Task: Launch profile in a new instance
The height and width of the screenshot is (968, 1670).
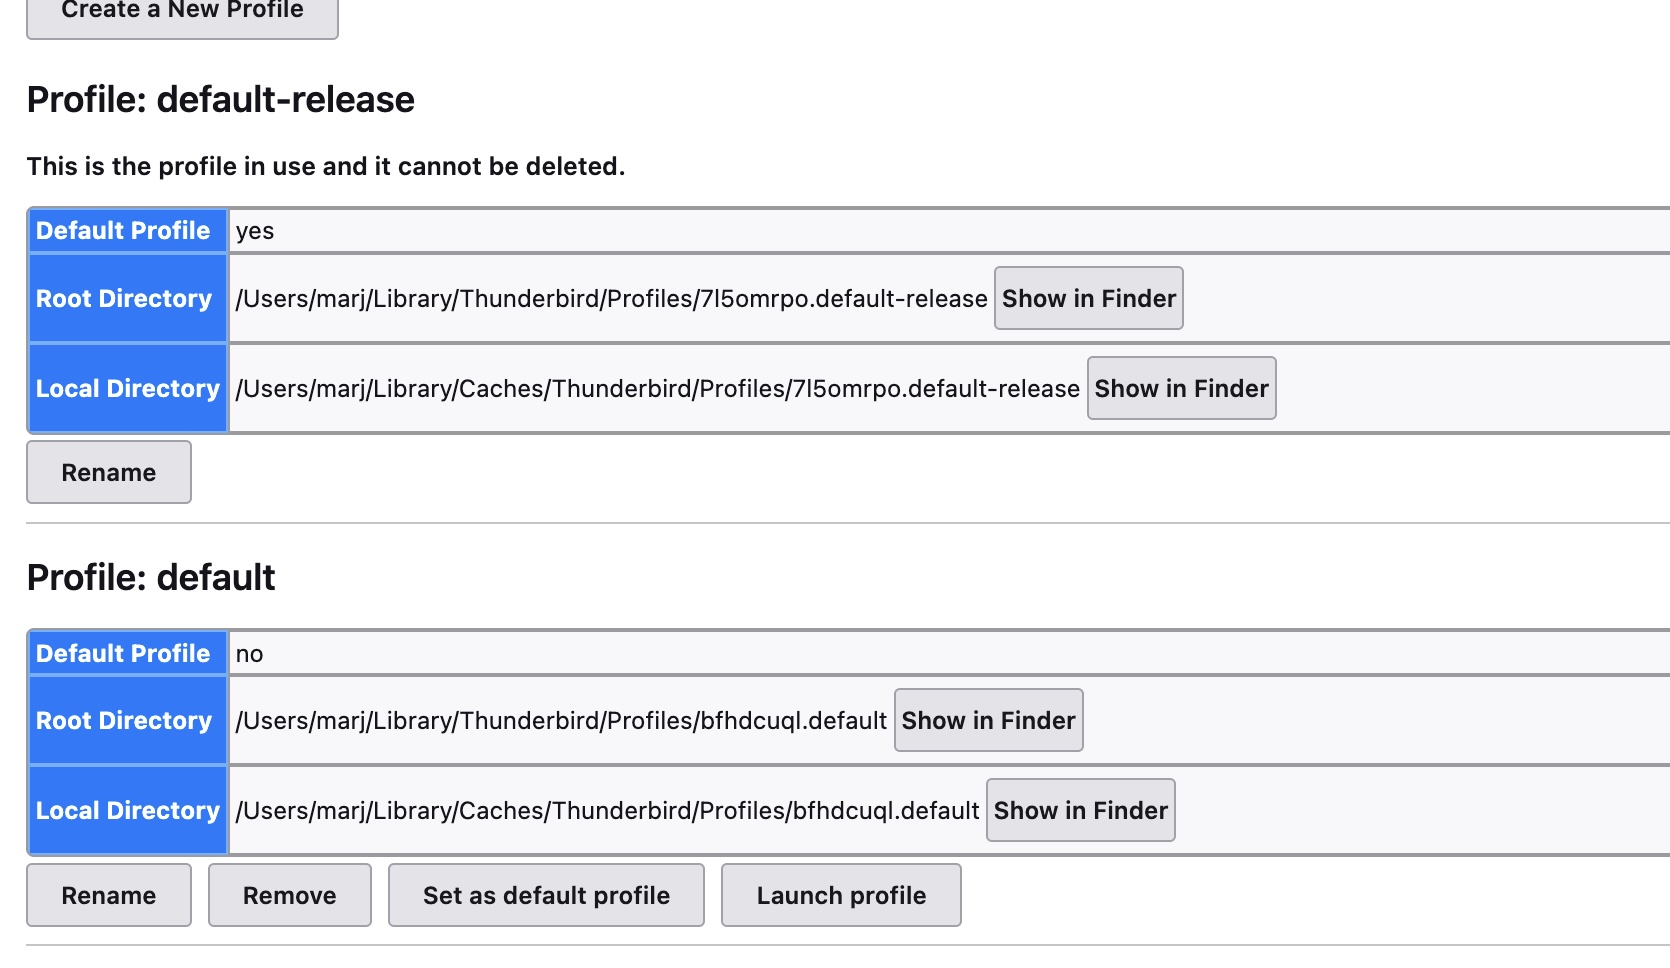Action: [x=841, y=895]
